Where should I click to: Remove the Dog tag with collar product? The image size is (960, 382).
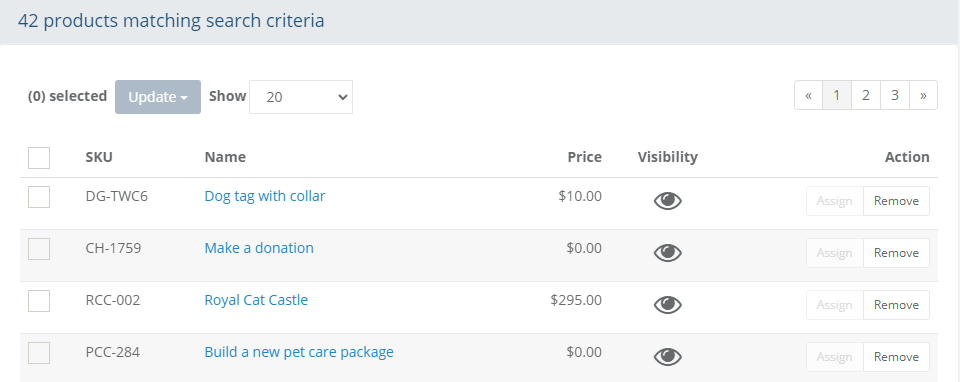(896, 201)
